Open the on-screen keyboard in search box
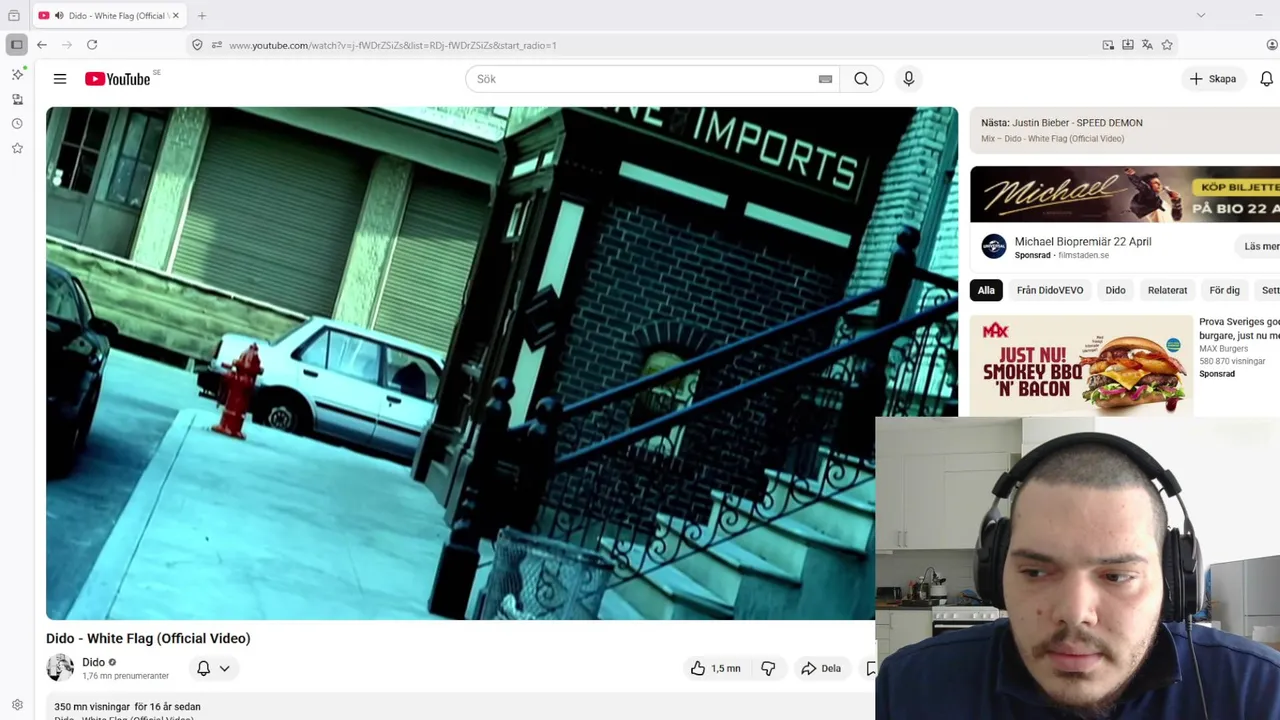Image resolution: width=1280 pixels, height=720 pixels. [x=825, y=79]
